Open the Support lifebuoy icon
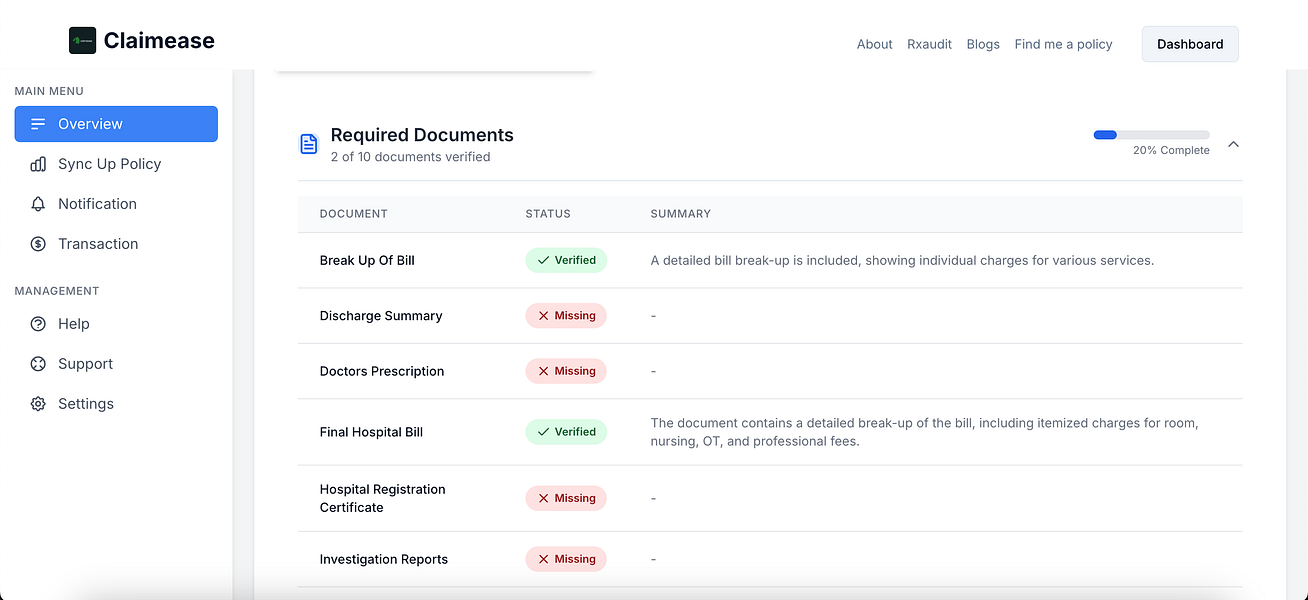Viewport: 1308px width, 600px height. click(x=38, y=364)
